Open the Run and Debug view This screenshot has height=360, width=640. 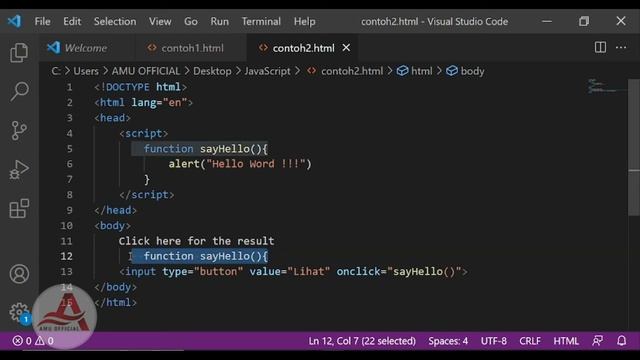pos(19,170)
